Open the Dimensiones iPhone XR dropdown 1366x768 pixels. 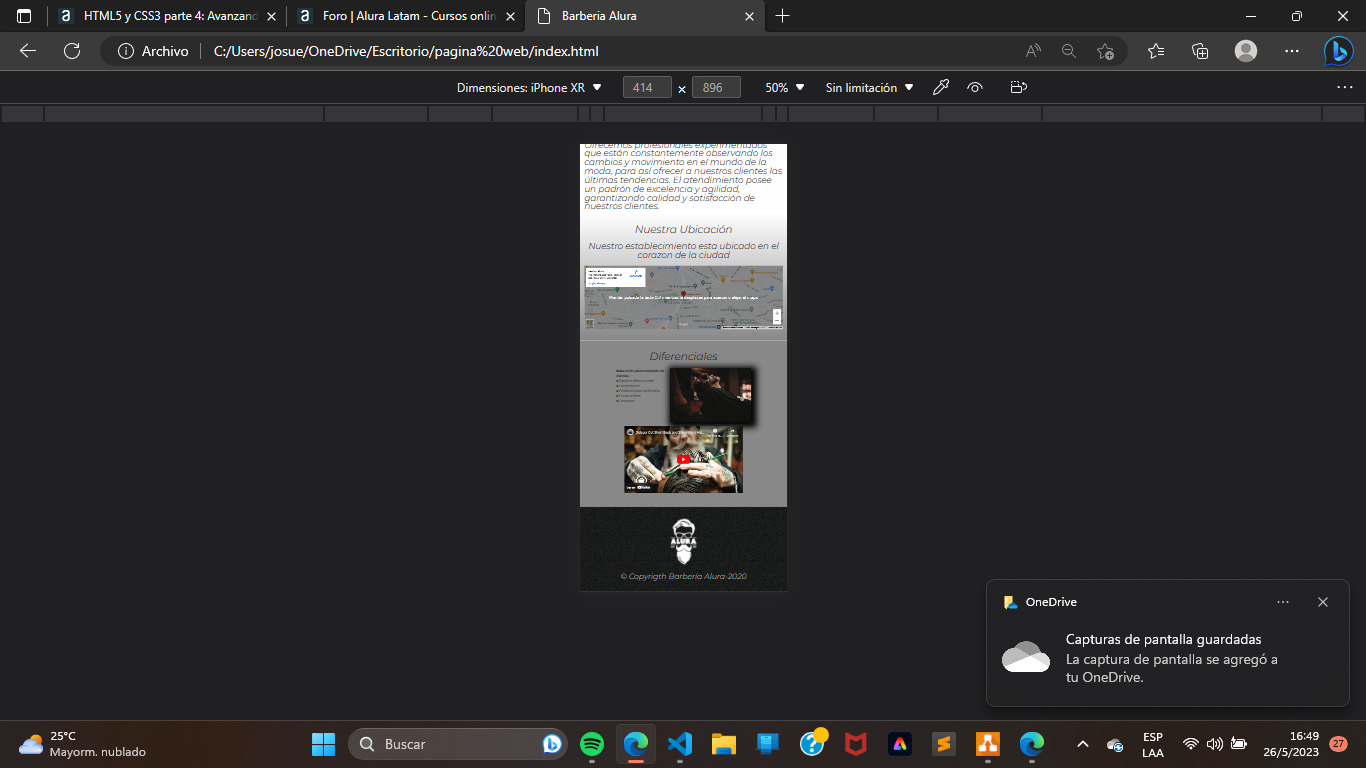tap(529, 87)
